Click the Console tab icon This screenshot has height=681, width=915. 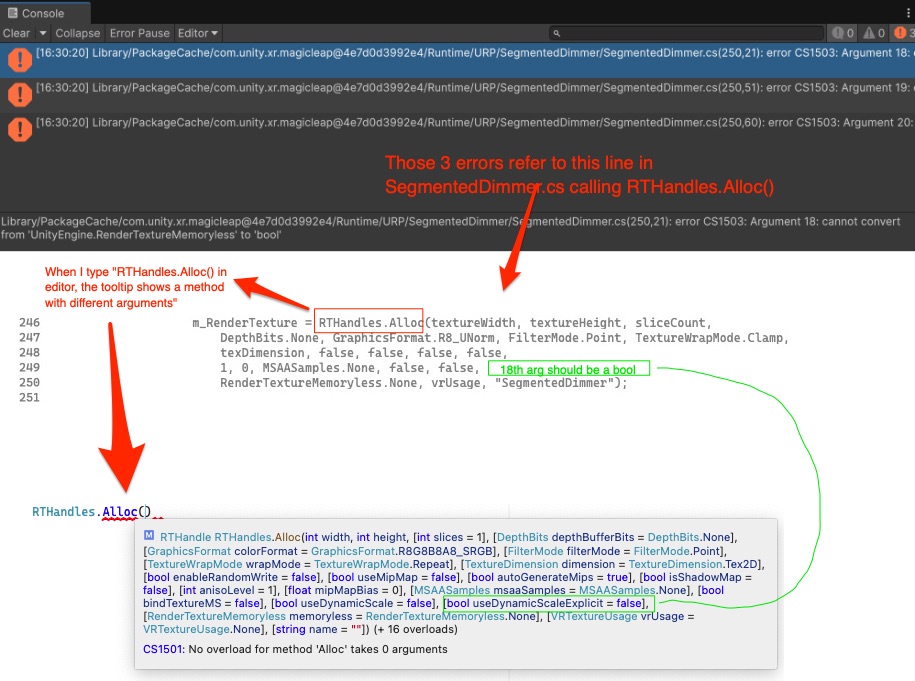(x=12, y=13)
